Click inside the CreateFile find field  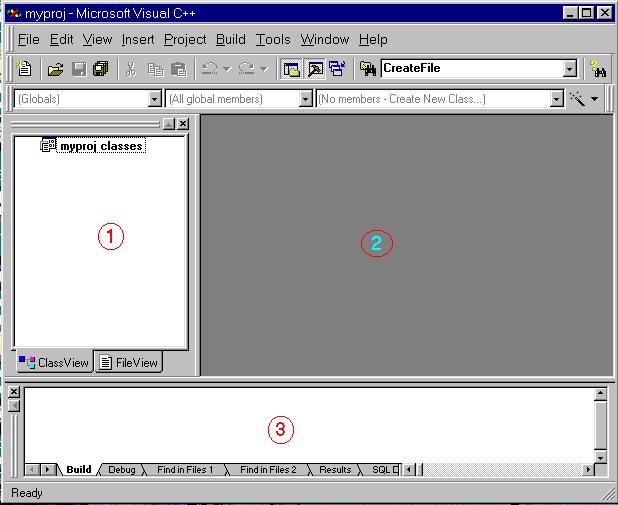point(472,69)
